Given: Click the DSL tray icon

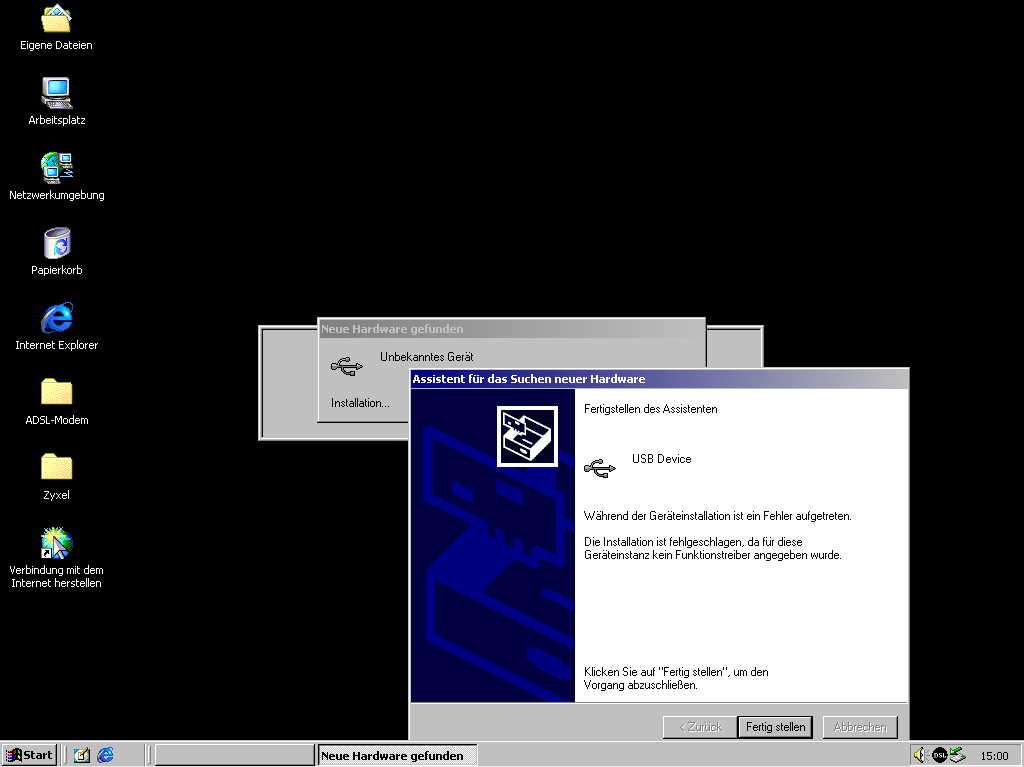Looking at the screenshot, I should click(x=939, y=755).
